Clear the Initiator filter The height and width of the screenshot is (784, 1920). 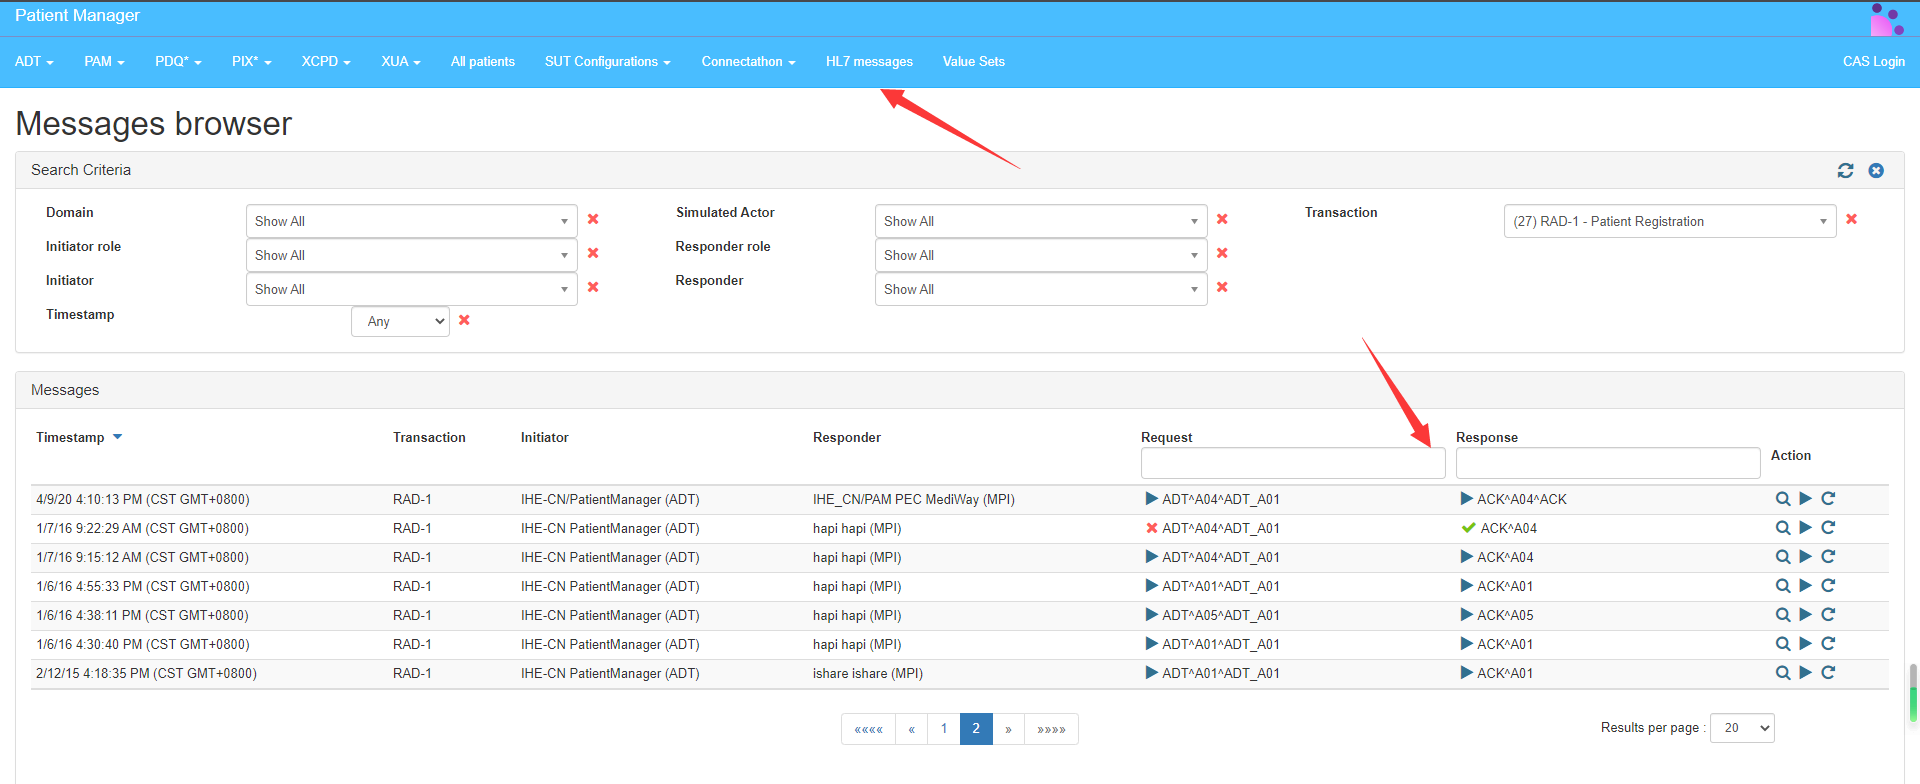(x=593, y=287)
